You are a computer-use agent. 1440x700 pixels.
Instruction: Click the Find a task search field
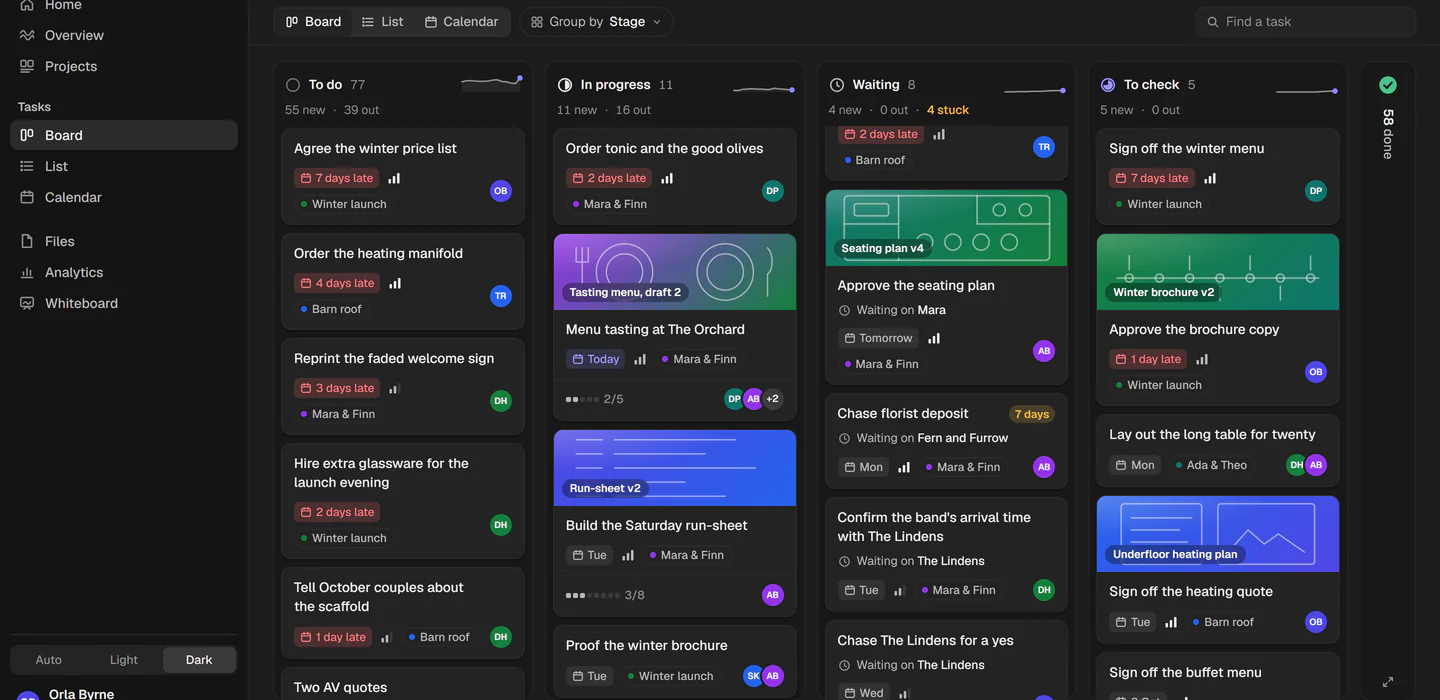pyautogui.click(x=1306, y=22)
